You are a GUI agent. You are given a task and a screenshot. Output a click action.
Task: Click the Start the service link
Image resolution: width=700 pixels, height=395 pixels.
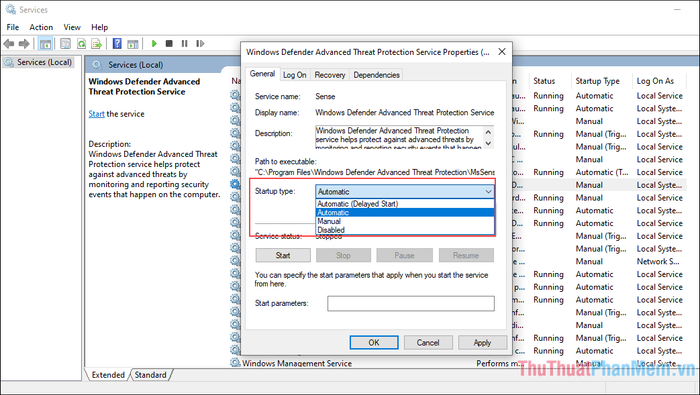coord(96,114)
